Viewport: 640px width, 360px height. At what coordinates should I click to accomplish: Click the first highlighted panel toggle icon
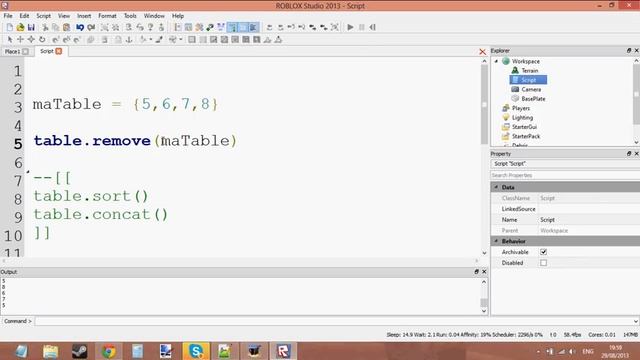tap(232, 27)
